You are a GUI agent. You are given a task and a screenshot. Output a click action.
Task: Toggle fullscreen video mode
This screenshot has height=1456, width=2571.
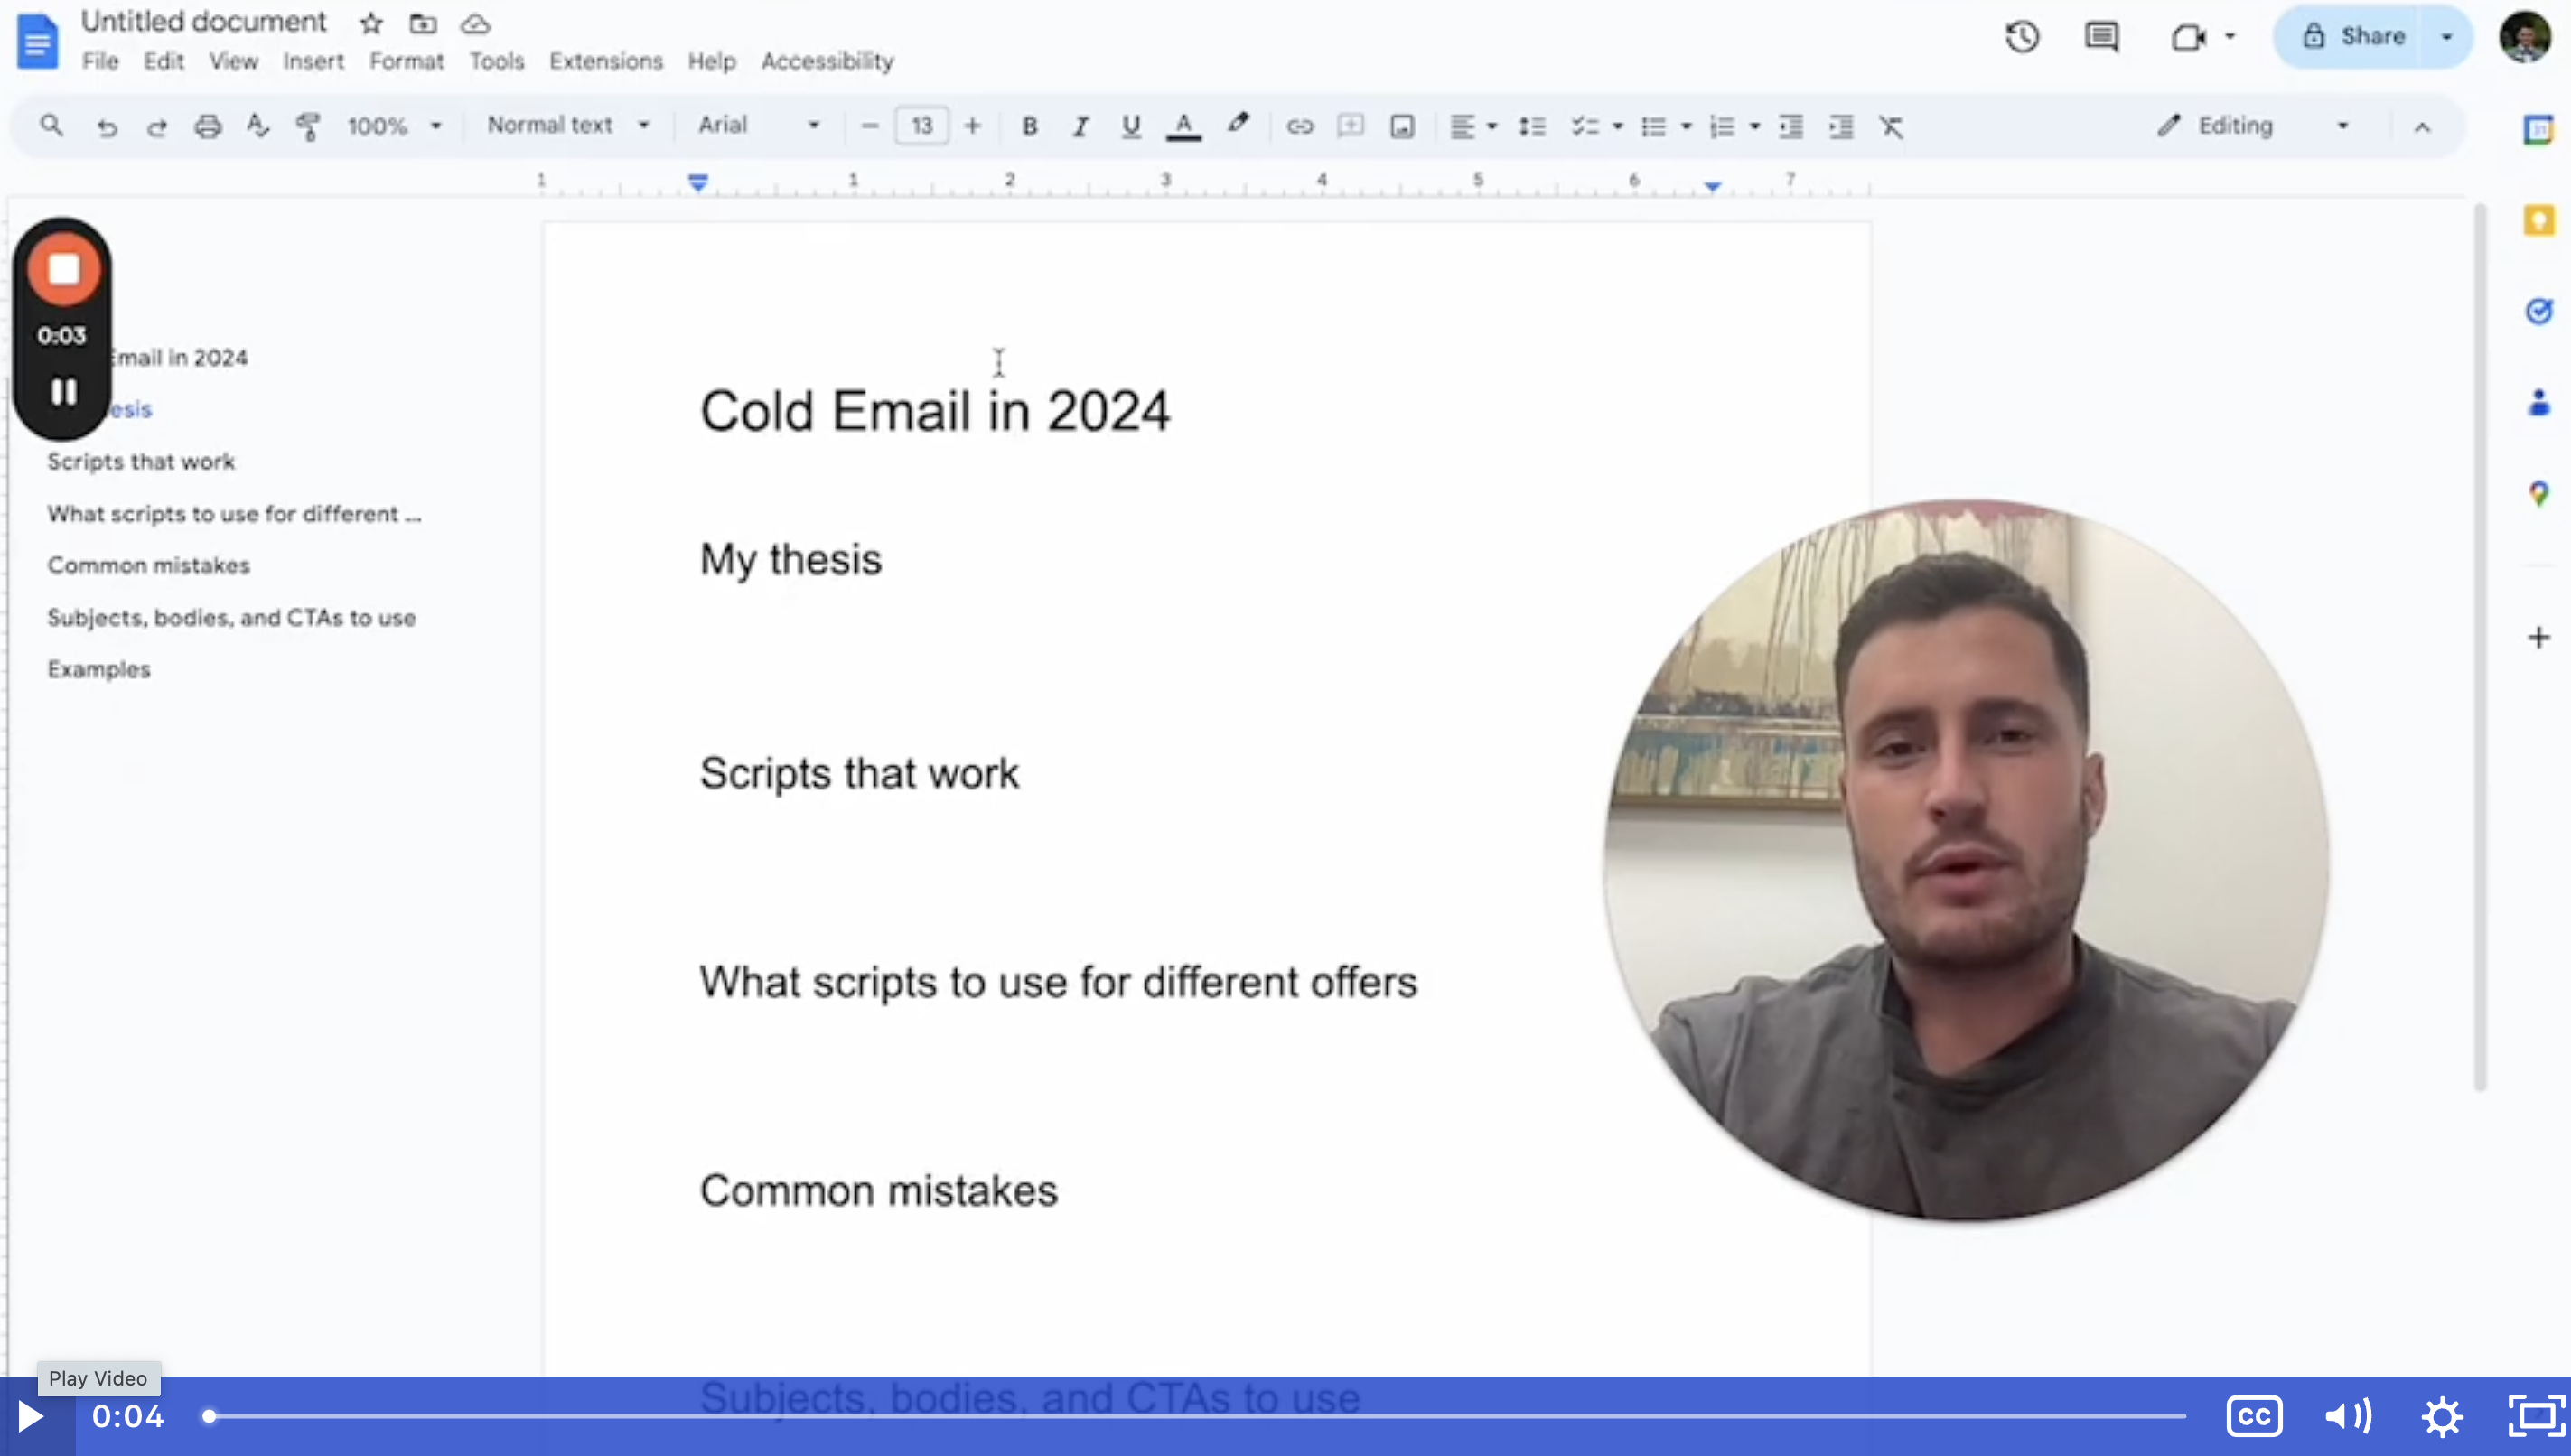click(x=2536, y=1416)
